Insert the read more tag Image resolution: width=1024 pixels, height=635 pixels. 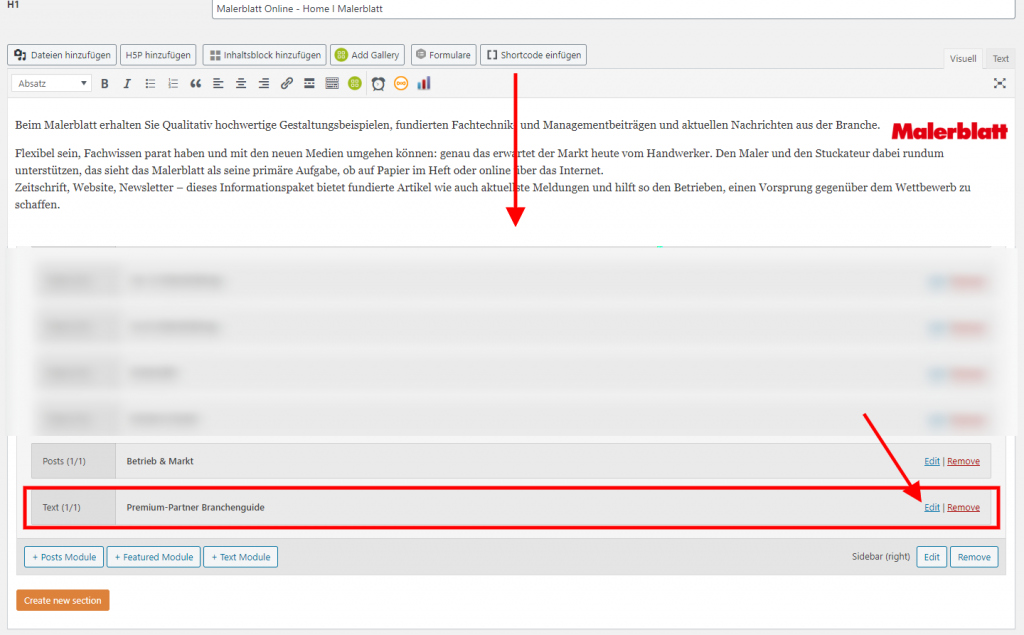point(310,84)
